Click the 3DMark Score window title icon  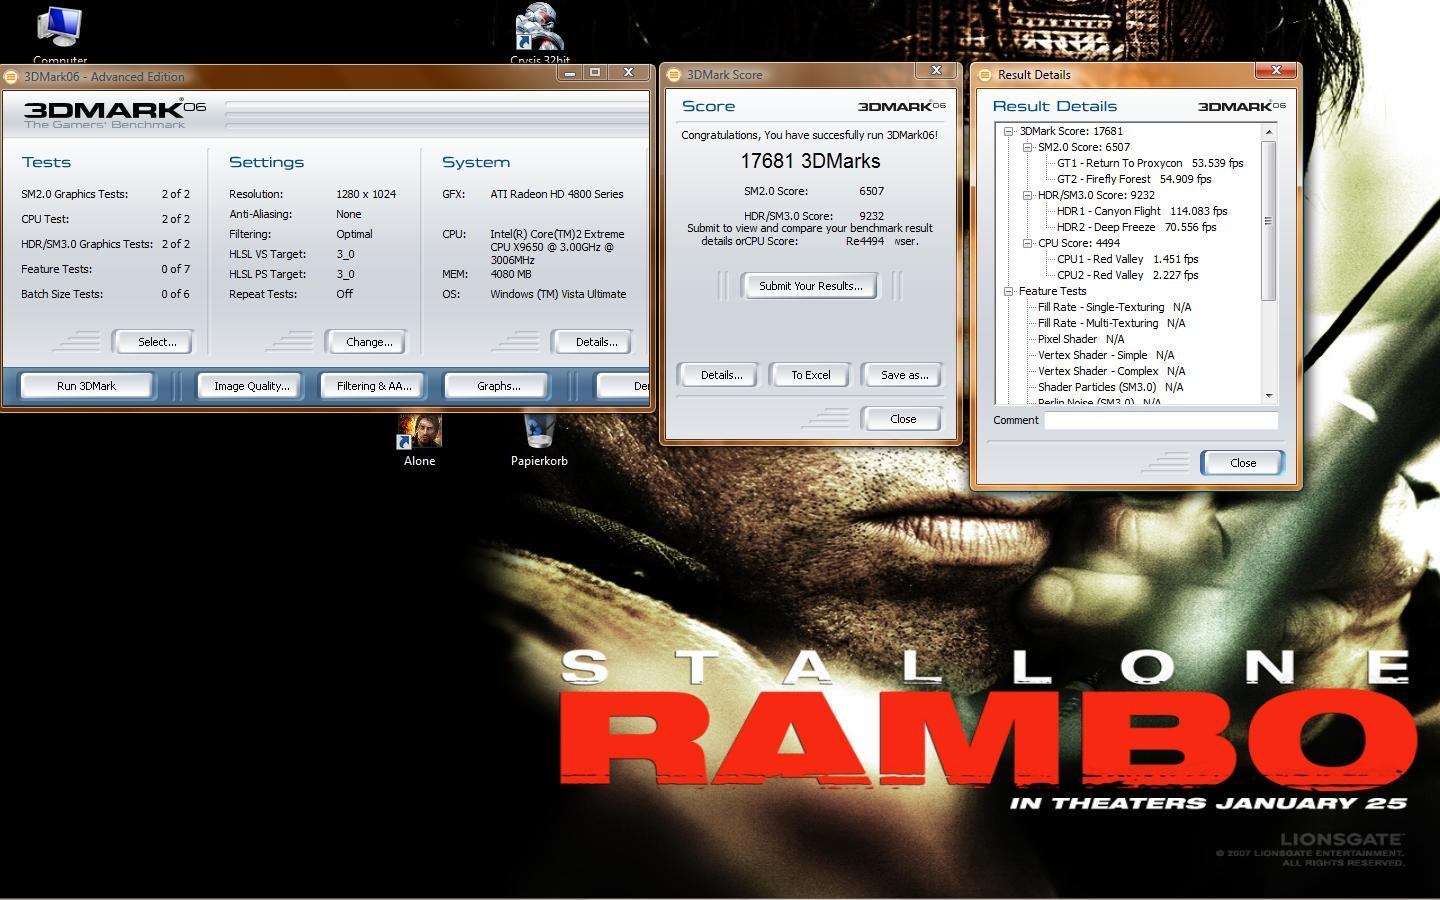674,75
